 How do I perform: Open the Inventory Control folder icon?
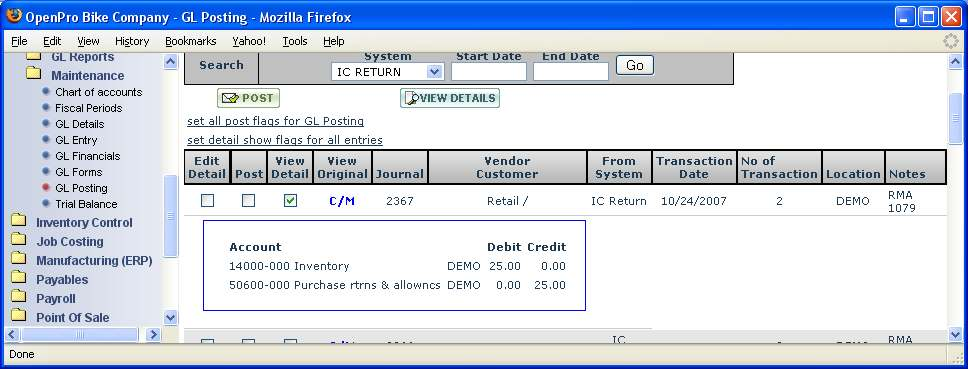19,221
